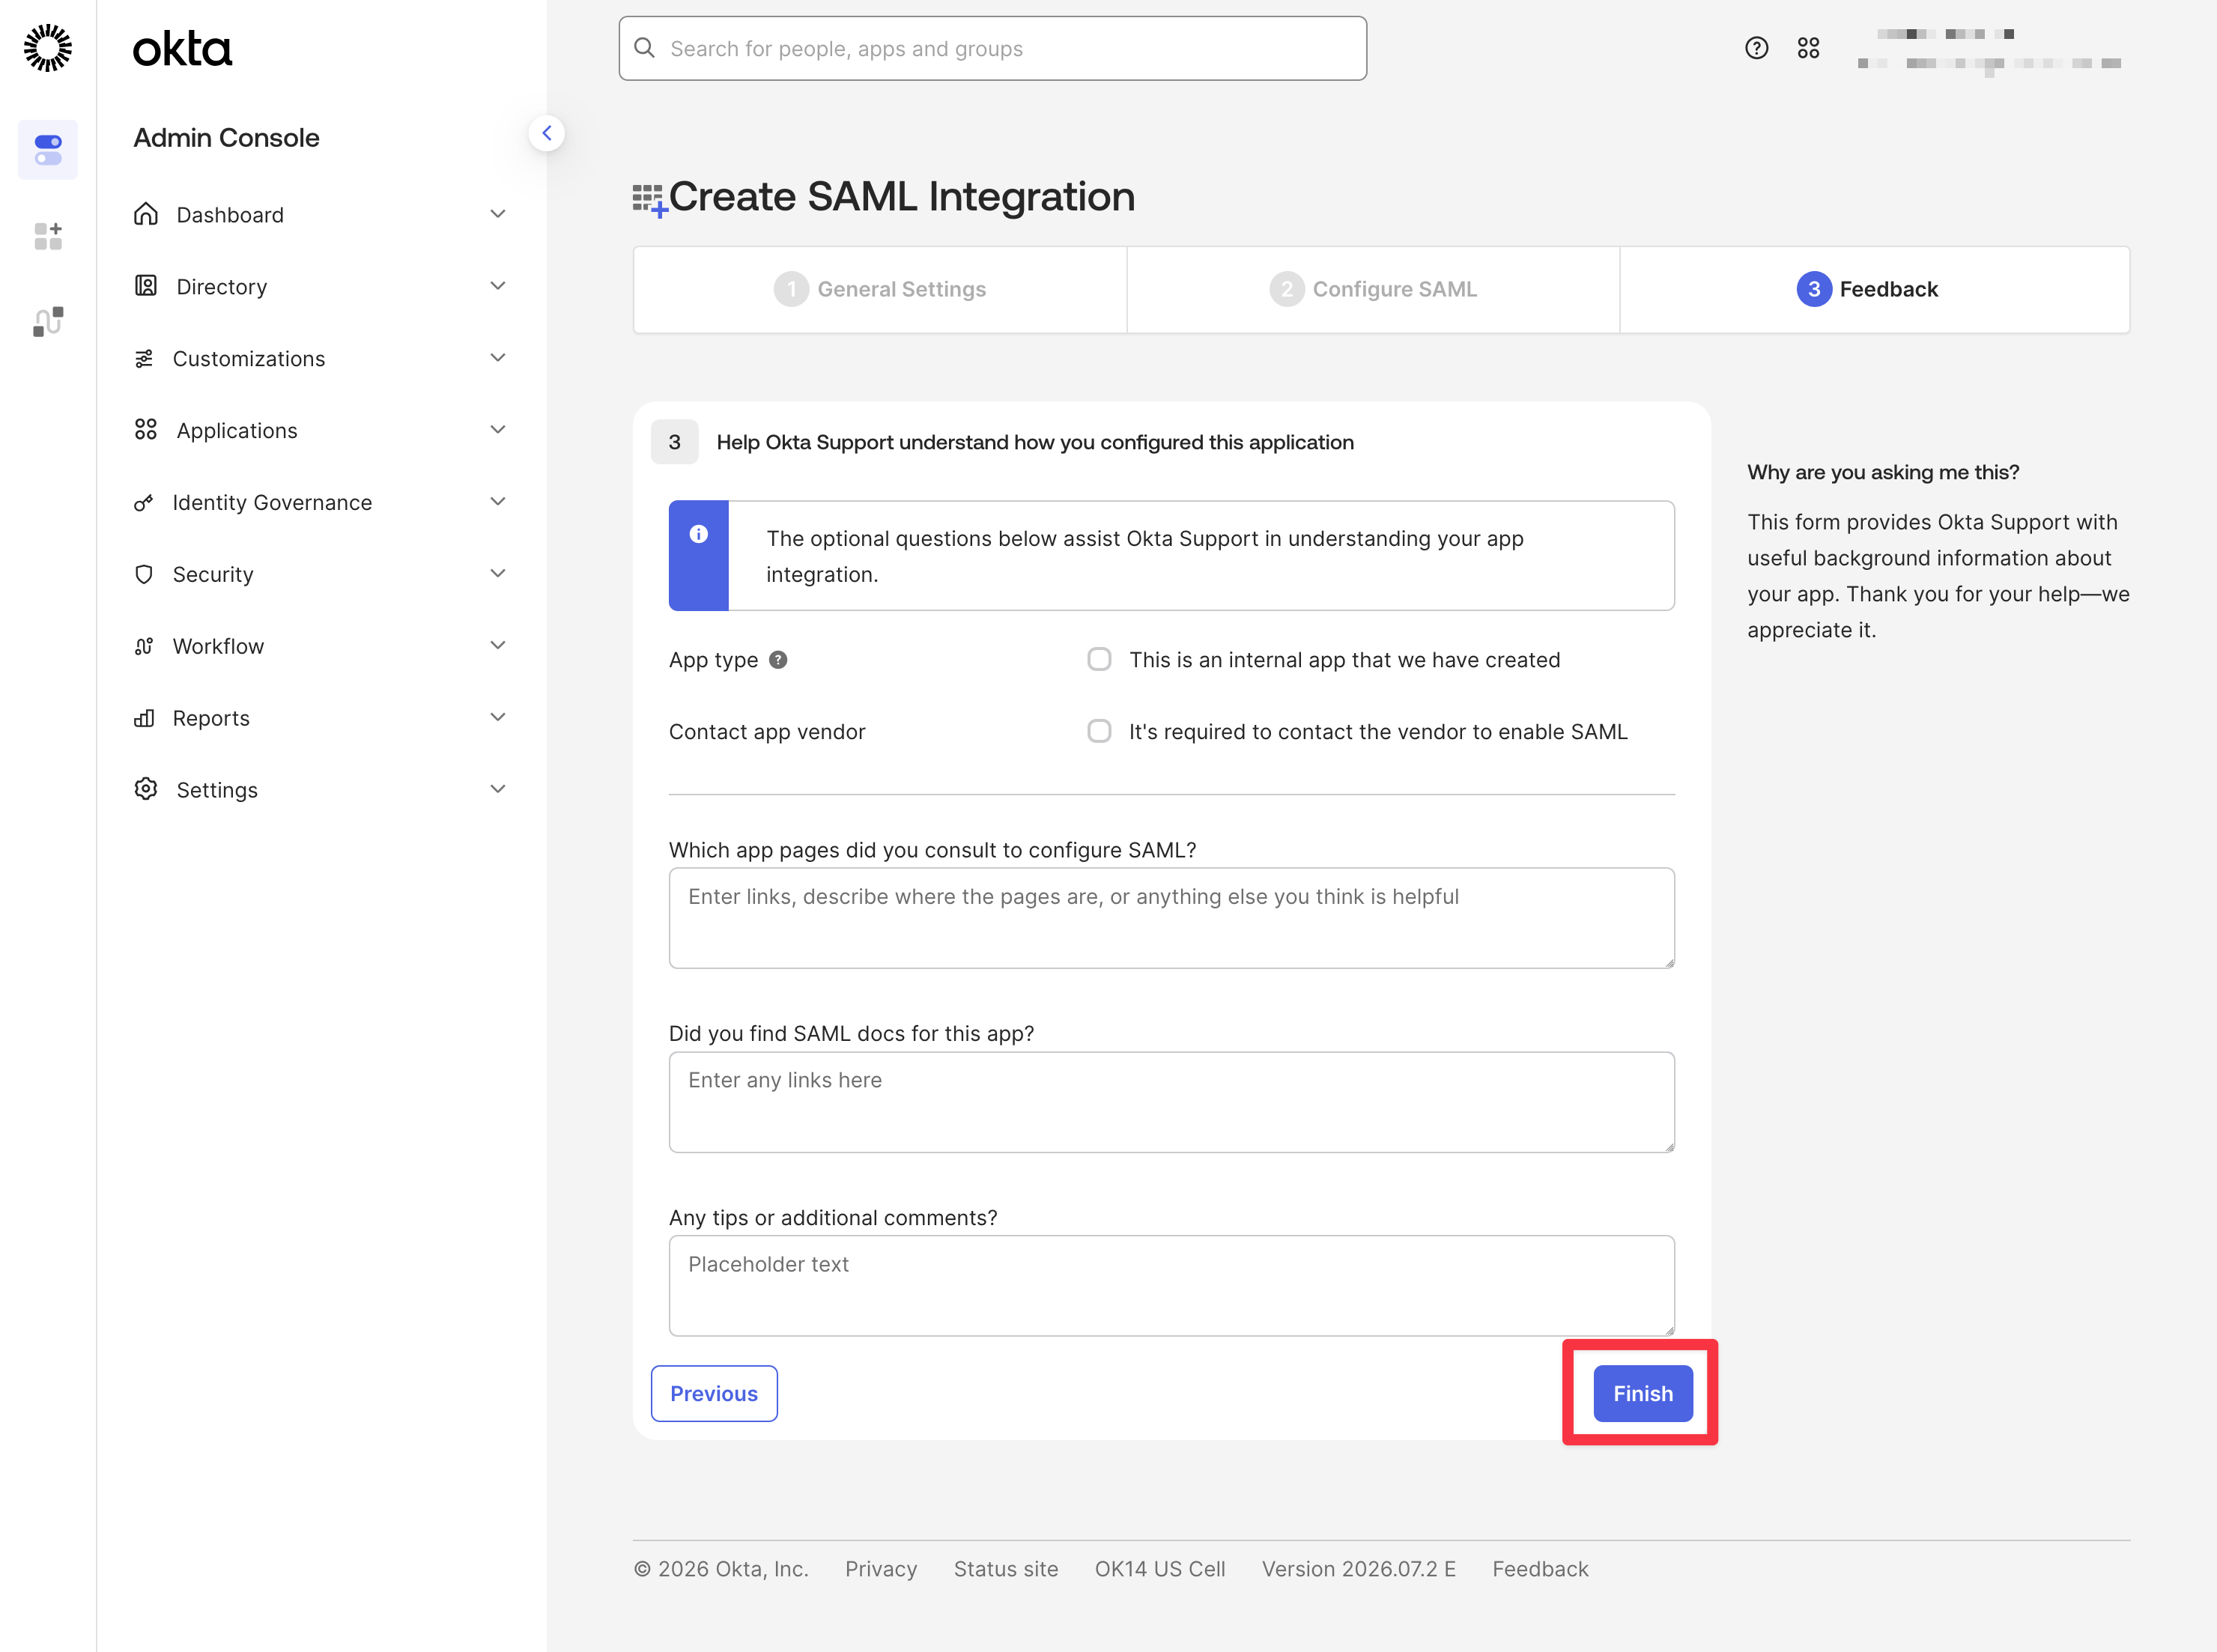Click the magnifier search icon
The width and height of the screenshot is (2217, 1652).
pyautogui.click(x=645, y=48)
